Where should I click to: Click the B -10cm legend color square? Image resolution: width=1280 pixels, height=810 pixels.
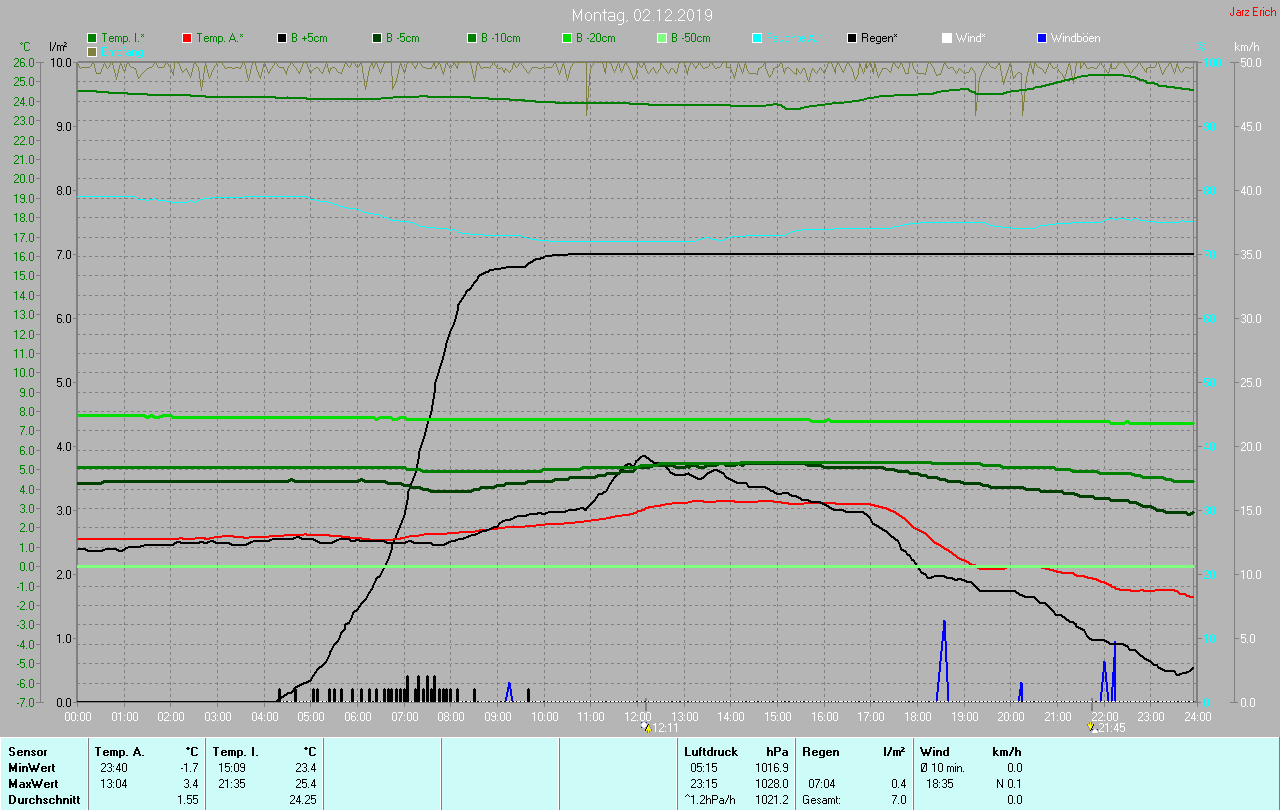pyautogui.click(x=472, y=38)
